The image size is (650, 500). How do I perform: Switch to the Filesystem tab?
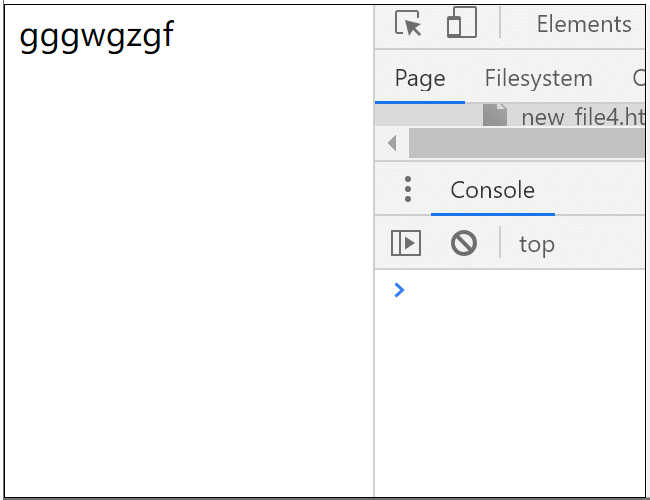(538, 78)
